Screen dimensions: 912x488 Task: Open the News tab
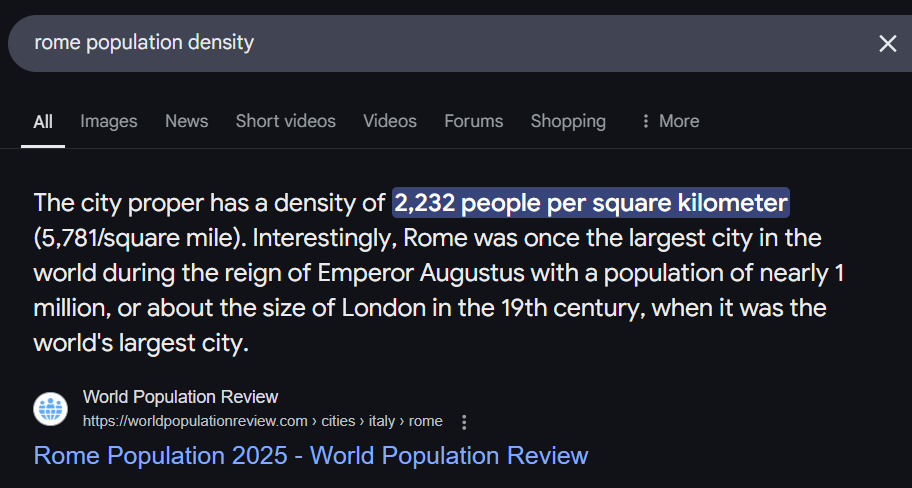[x=187, y=121]
